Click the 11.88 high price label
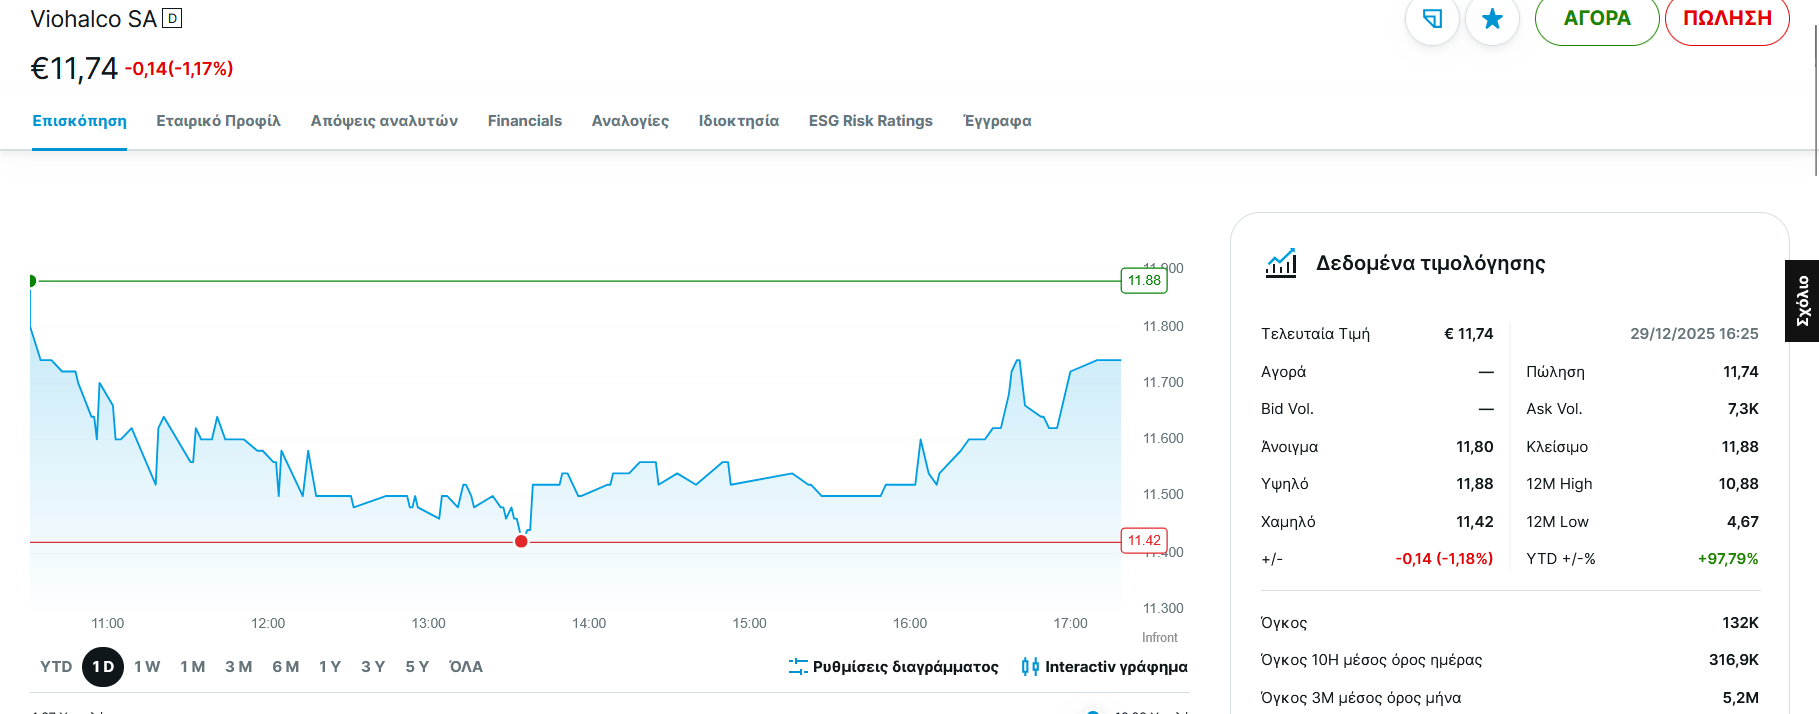This screenshot has width=1819, height=714. (1144, 281)
